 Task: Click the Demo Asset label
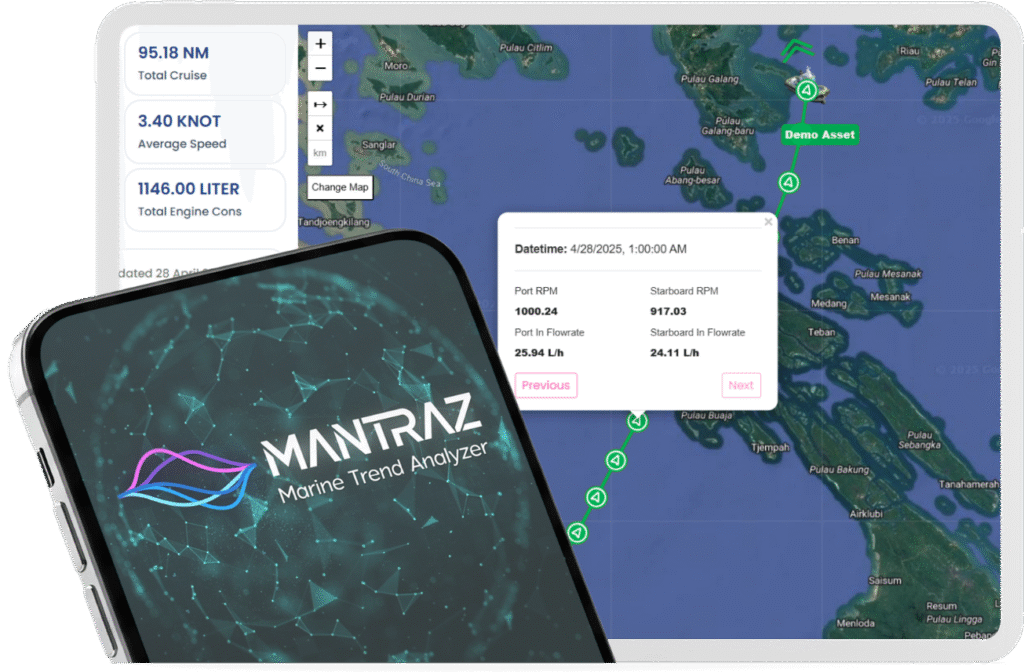pos(819,134)
